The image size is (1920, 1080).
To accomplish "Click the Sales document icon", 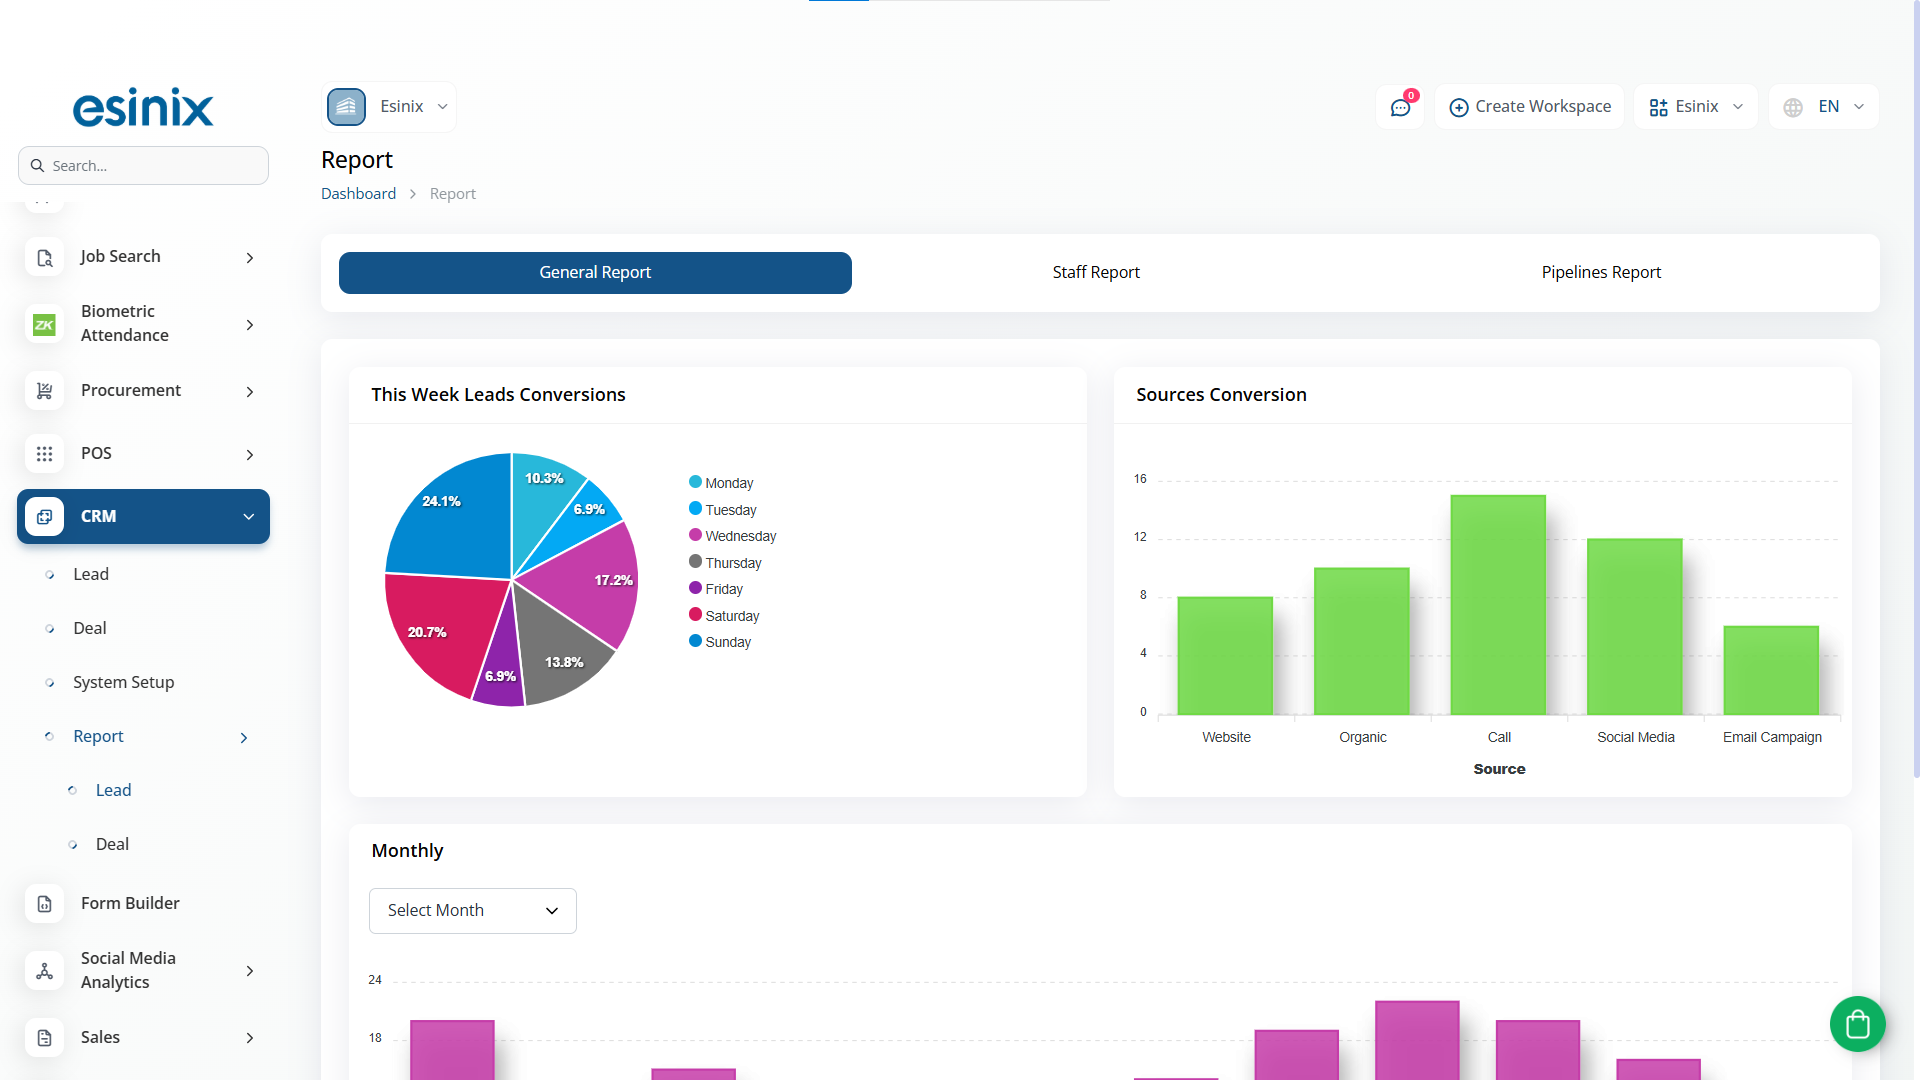I will (44, 1038).
